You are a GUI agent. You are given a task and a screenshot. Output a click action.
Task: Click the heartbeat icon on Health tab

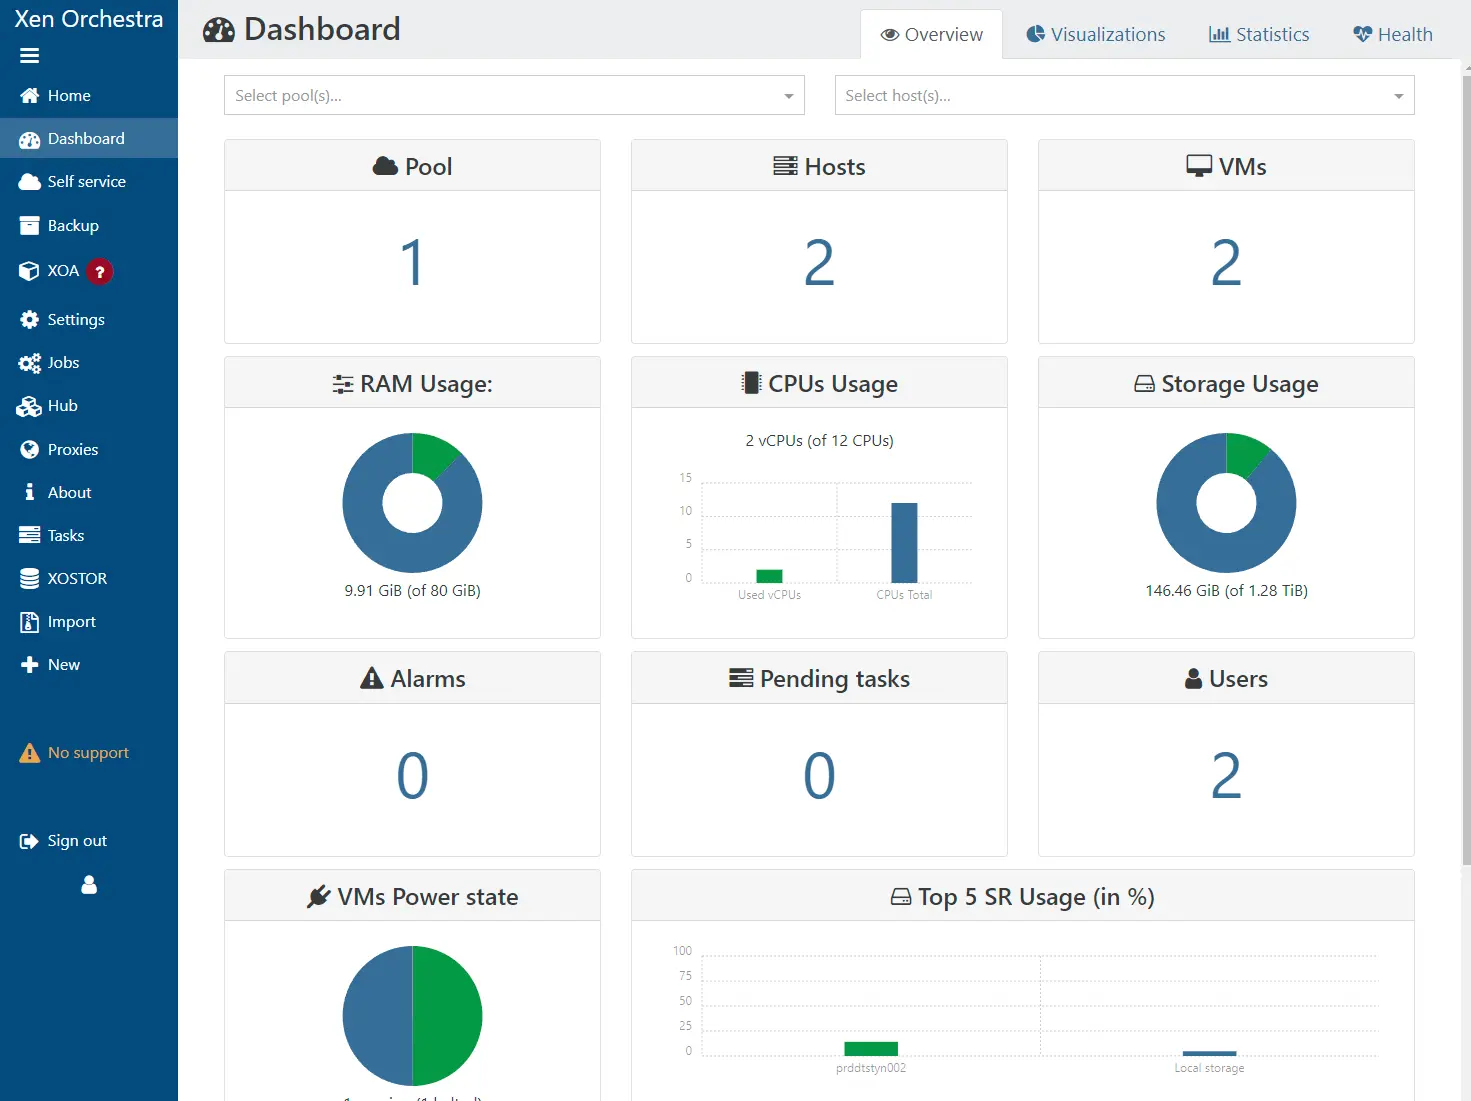tap(1362, 34)
